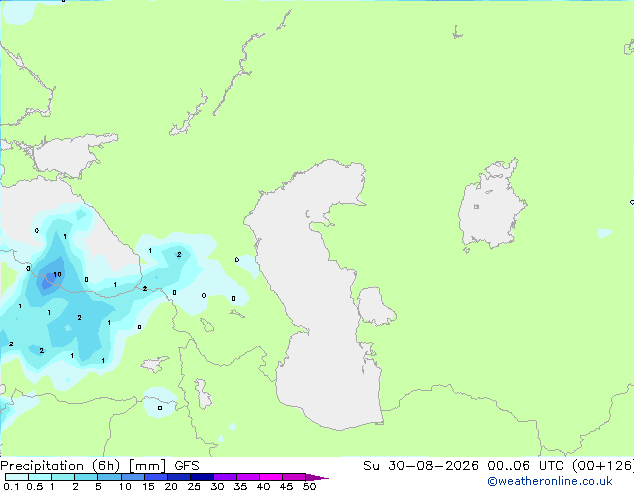Viewport: 634px width, 490px height.
Task: Click the 0.1–0.5 mm legend color box
Action: click(17, 477)
